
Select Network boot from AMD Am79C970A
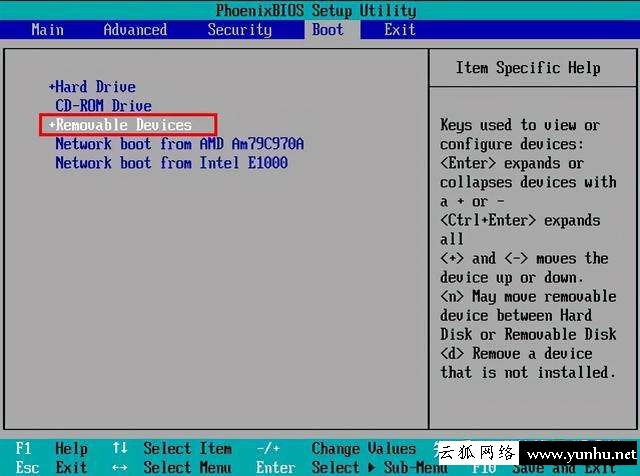click(180, 144)
